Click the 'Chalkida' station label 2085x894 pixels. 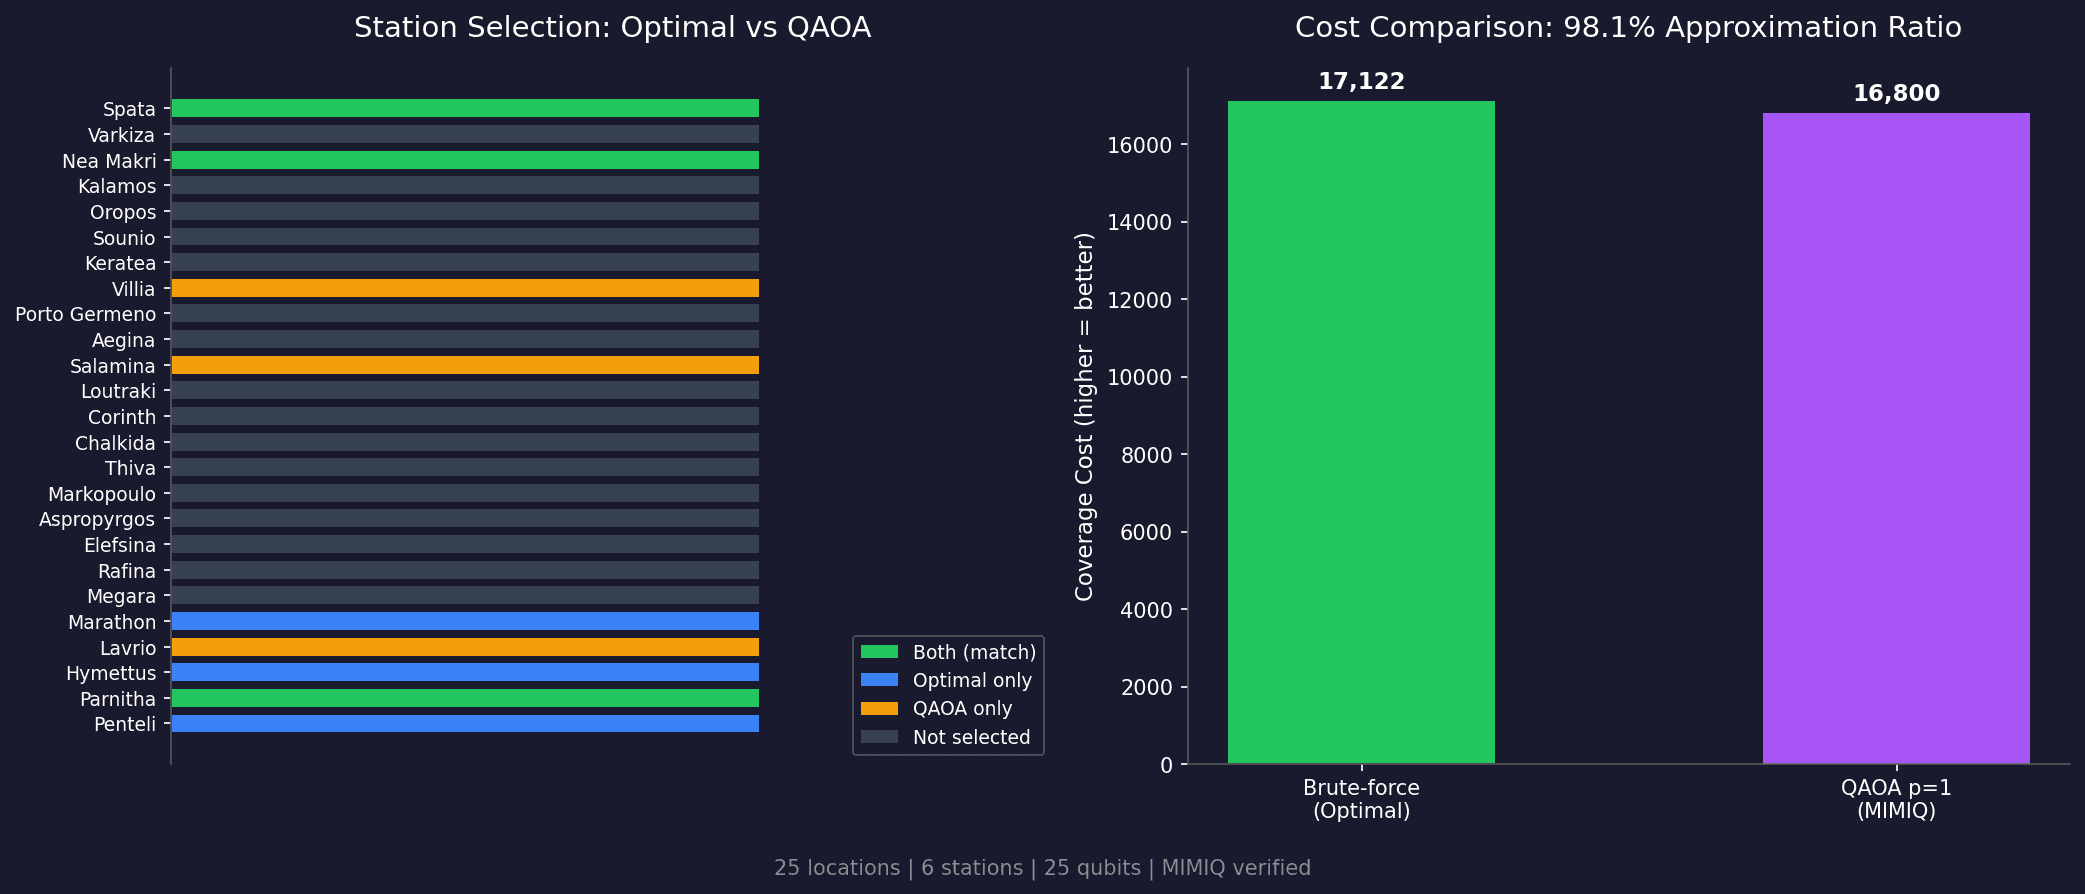tap(115, 443)
